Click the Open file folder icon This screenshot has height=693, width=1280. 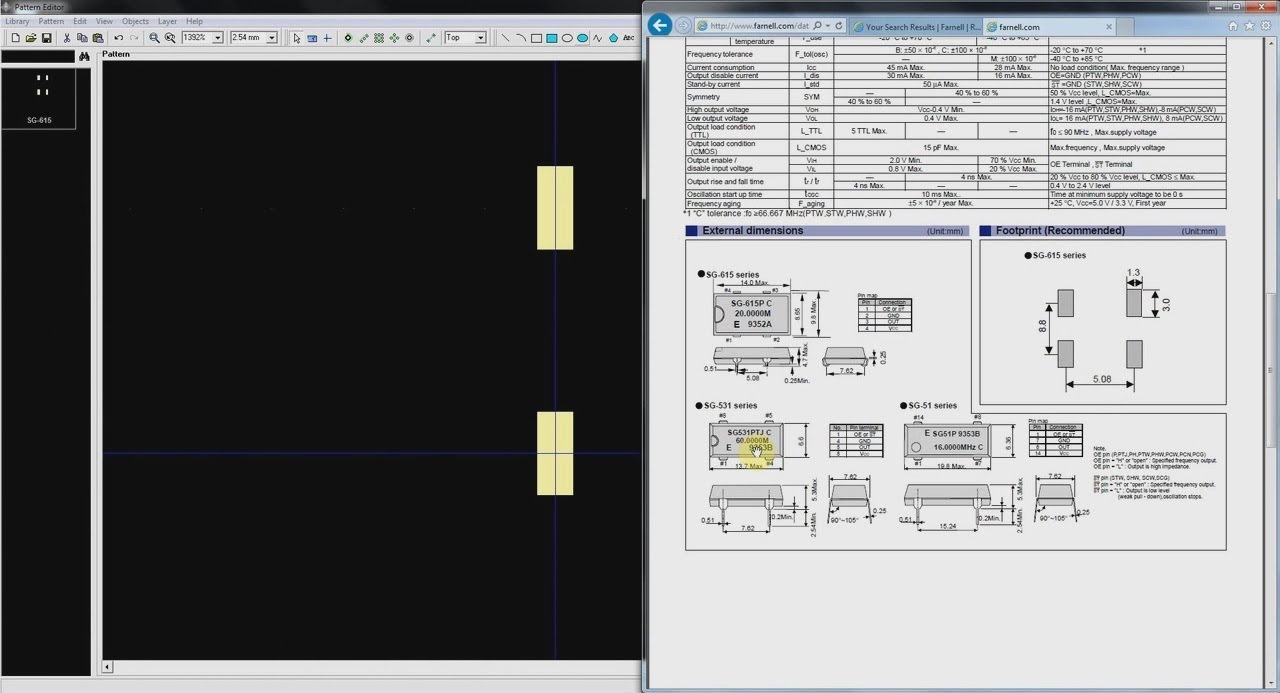(31, 38)
